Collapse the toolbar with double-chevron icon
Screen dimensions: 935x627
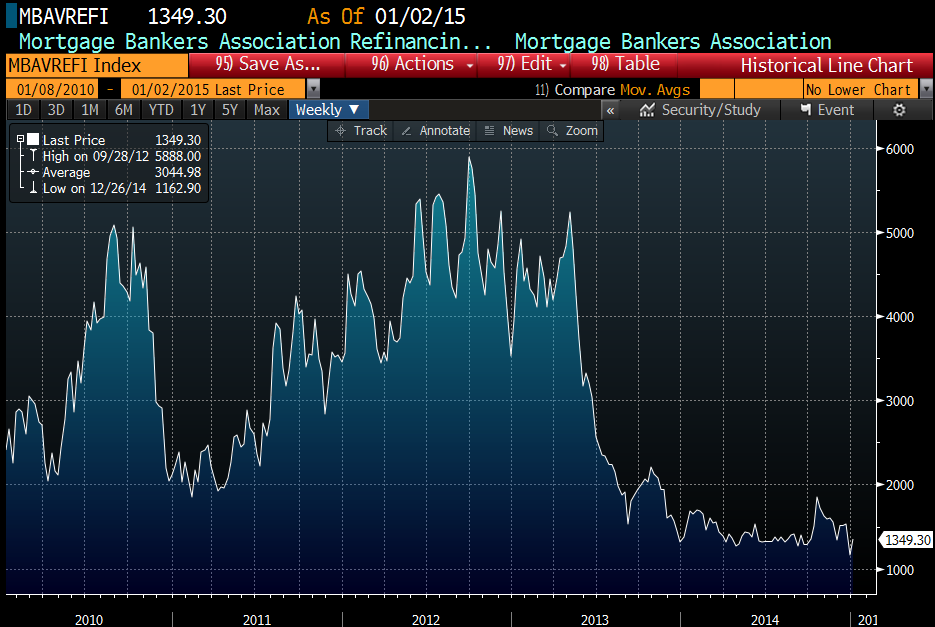click(x=610, y=110)
